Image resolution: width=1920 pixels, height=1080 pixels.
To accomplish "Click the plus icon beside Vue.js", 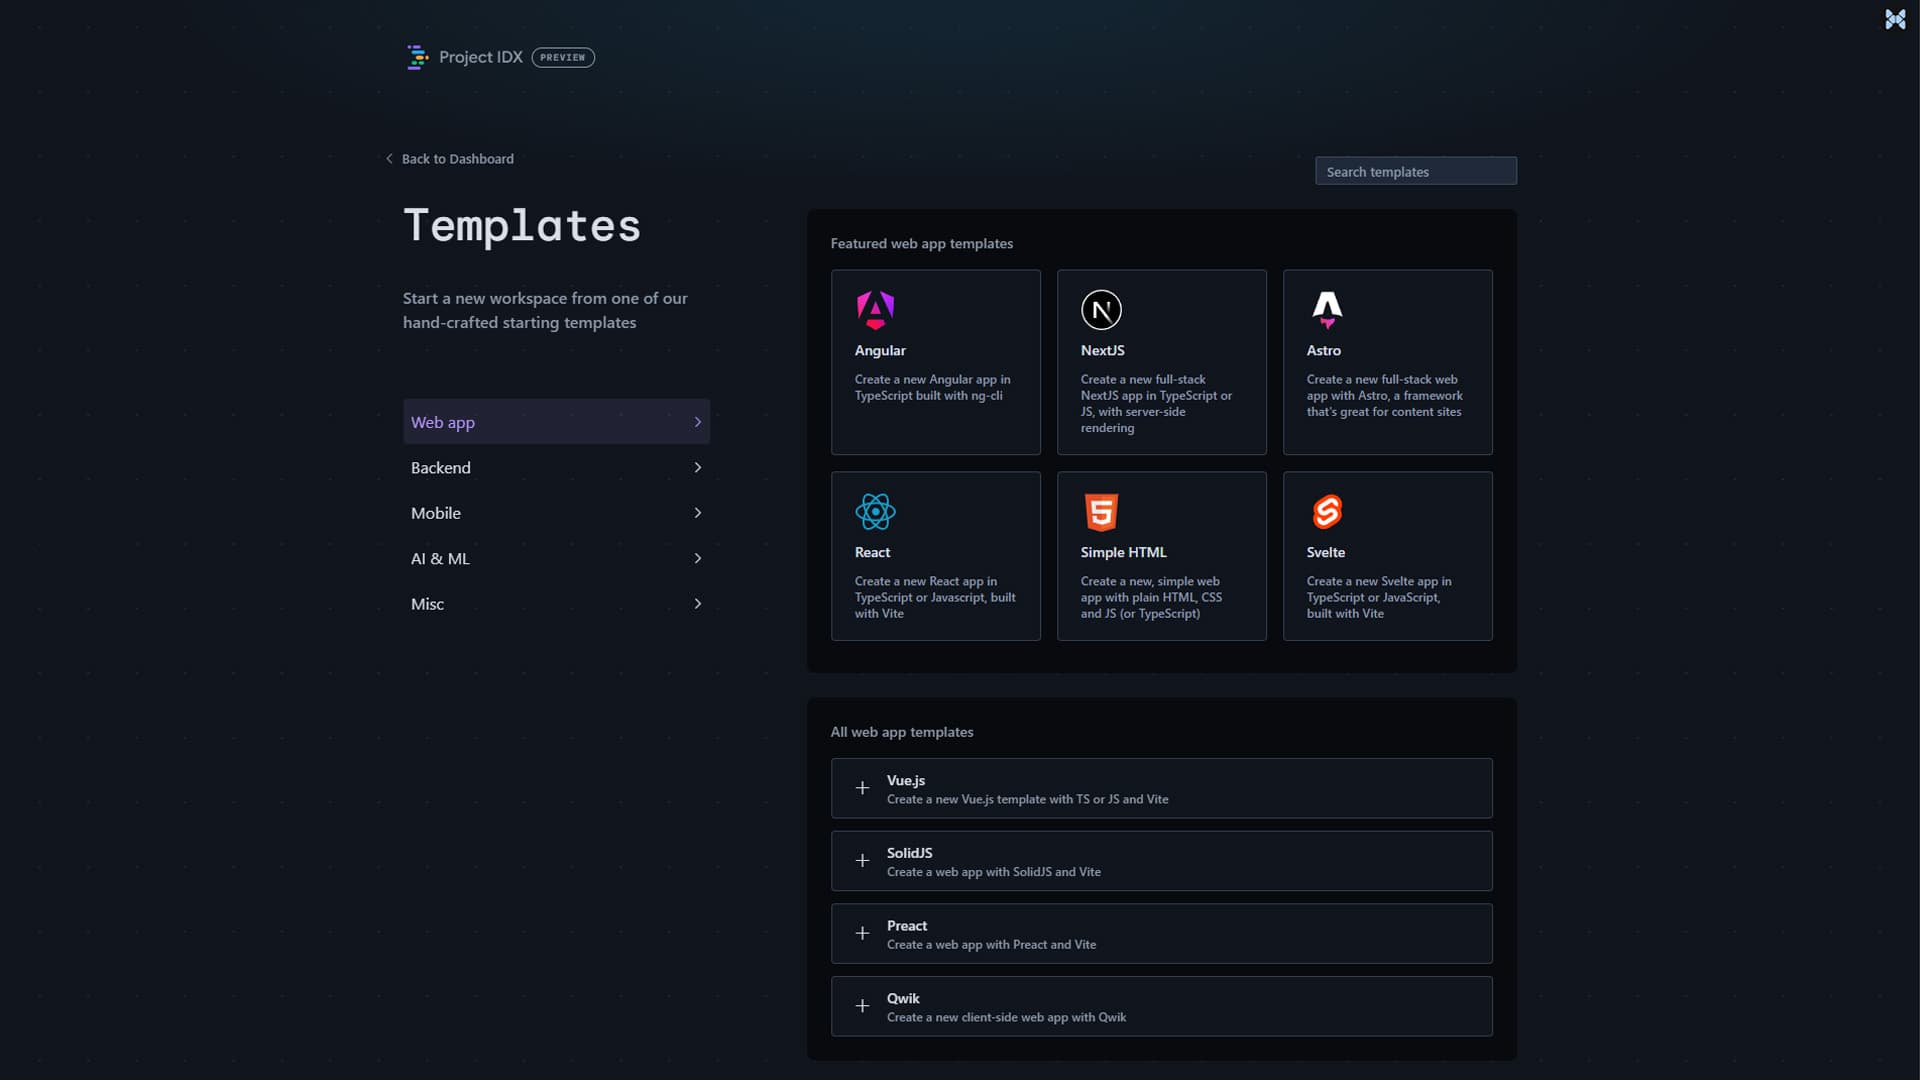I will click(862, 788).
